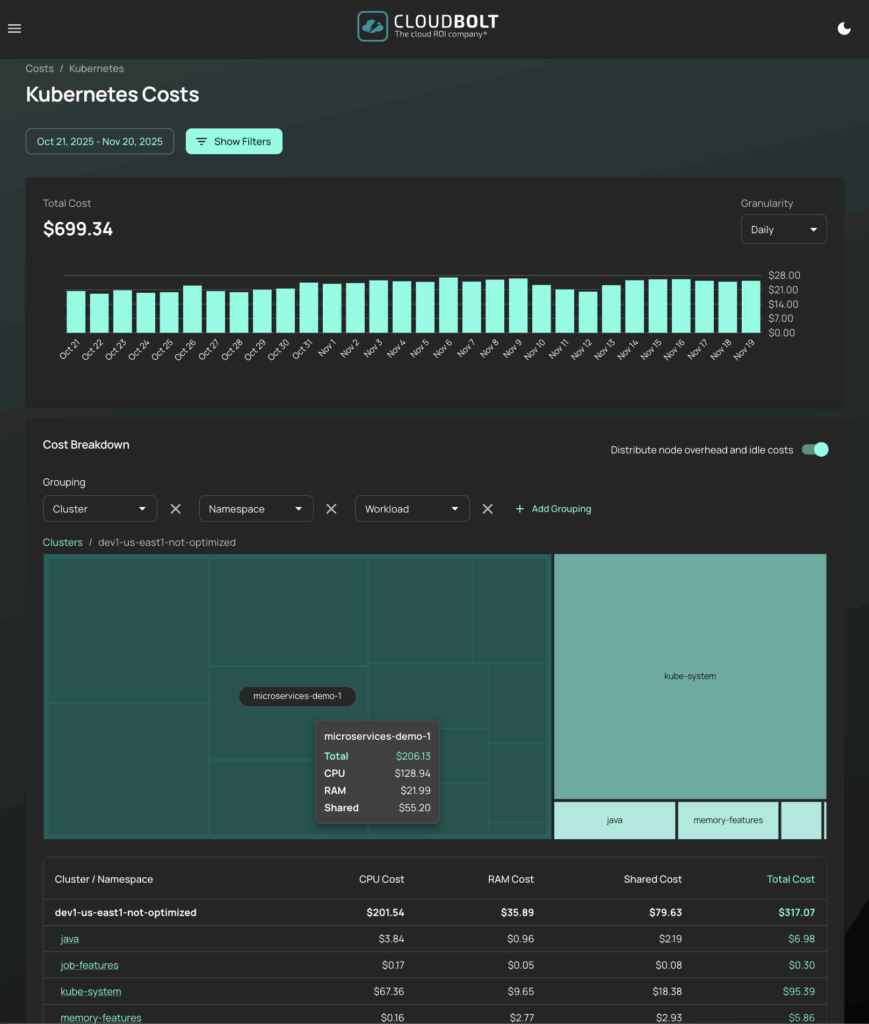869x1024 pixels.
Task: Click the filter icon on Show Filters
Action: click(201, 141)
